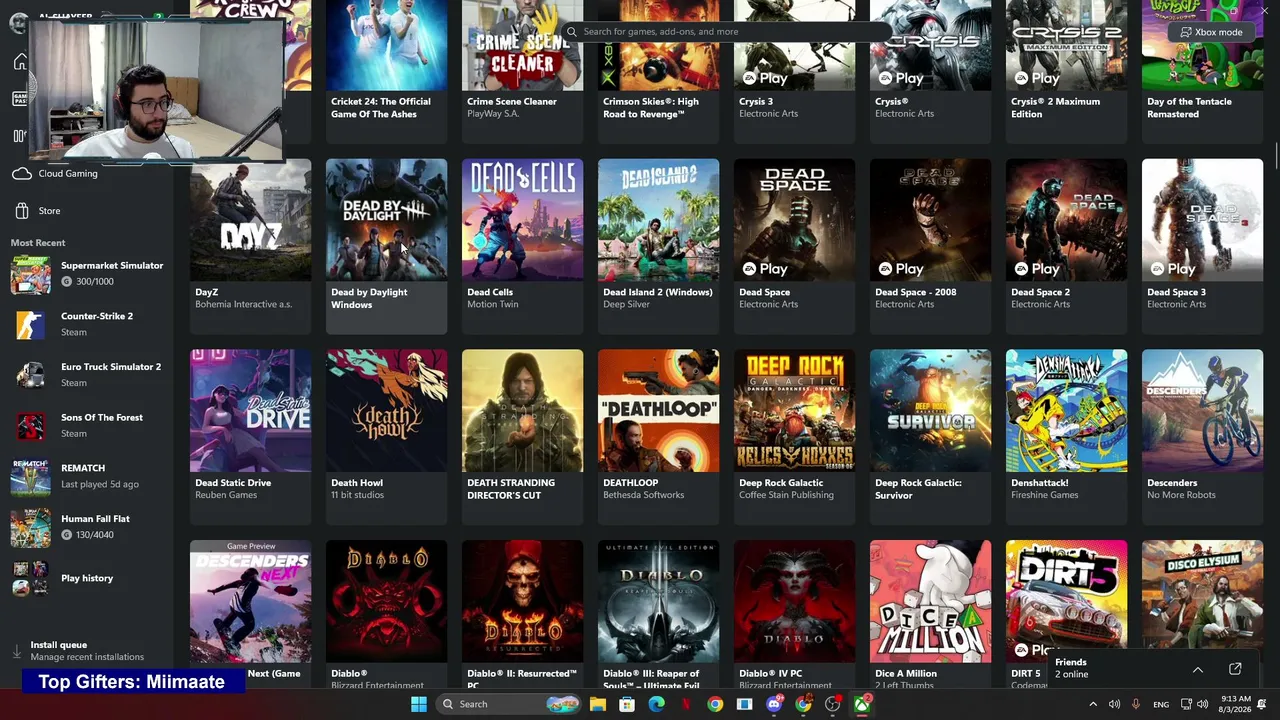1280x720 pixels.
Task: Open the Crysis 3 tile
Action: pyautogui.click(x=794, y=70)
